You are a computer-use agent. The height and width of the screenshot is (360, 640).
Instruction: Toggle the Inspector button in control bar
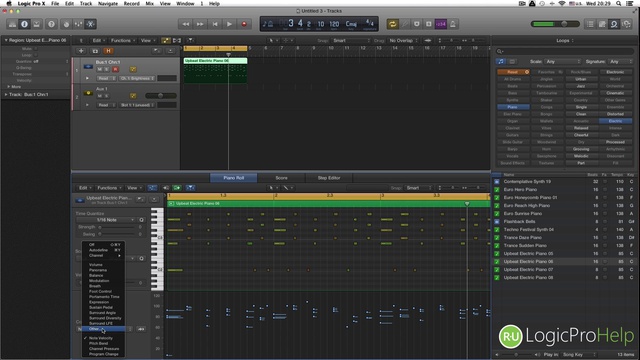pos(24,24)
